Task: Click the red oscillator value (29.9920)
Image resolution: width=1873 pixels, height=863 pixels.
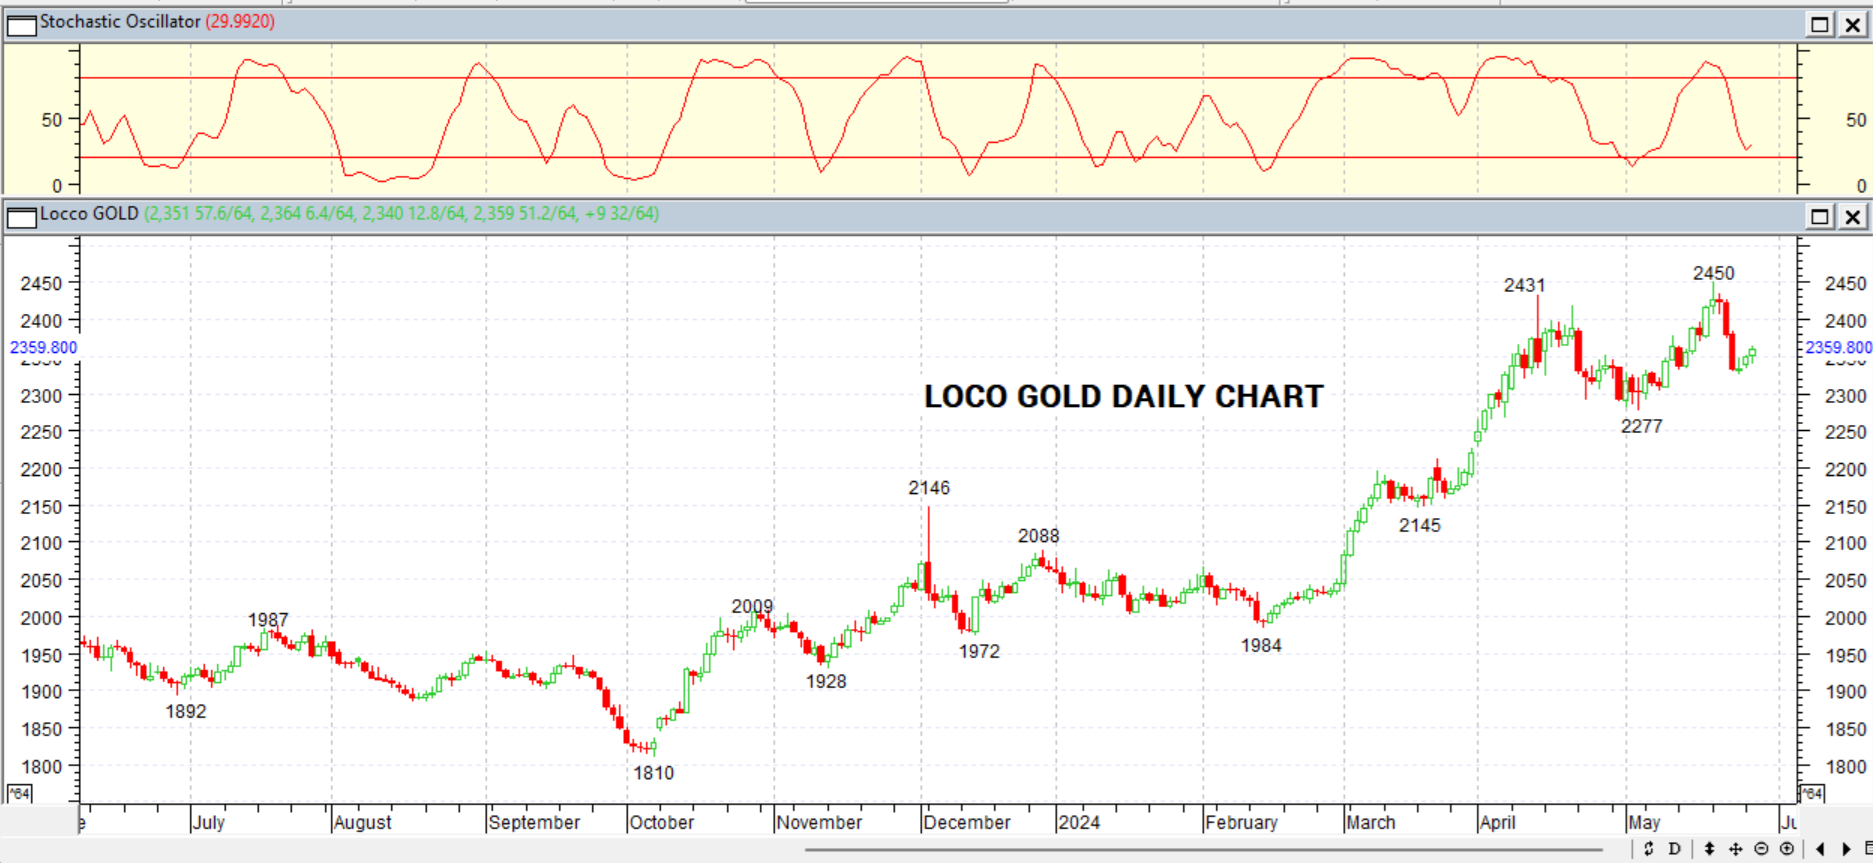Action: (x=240, y=22)
